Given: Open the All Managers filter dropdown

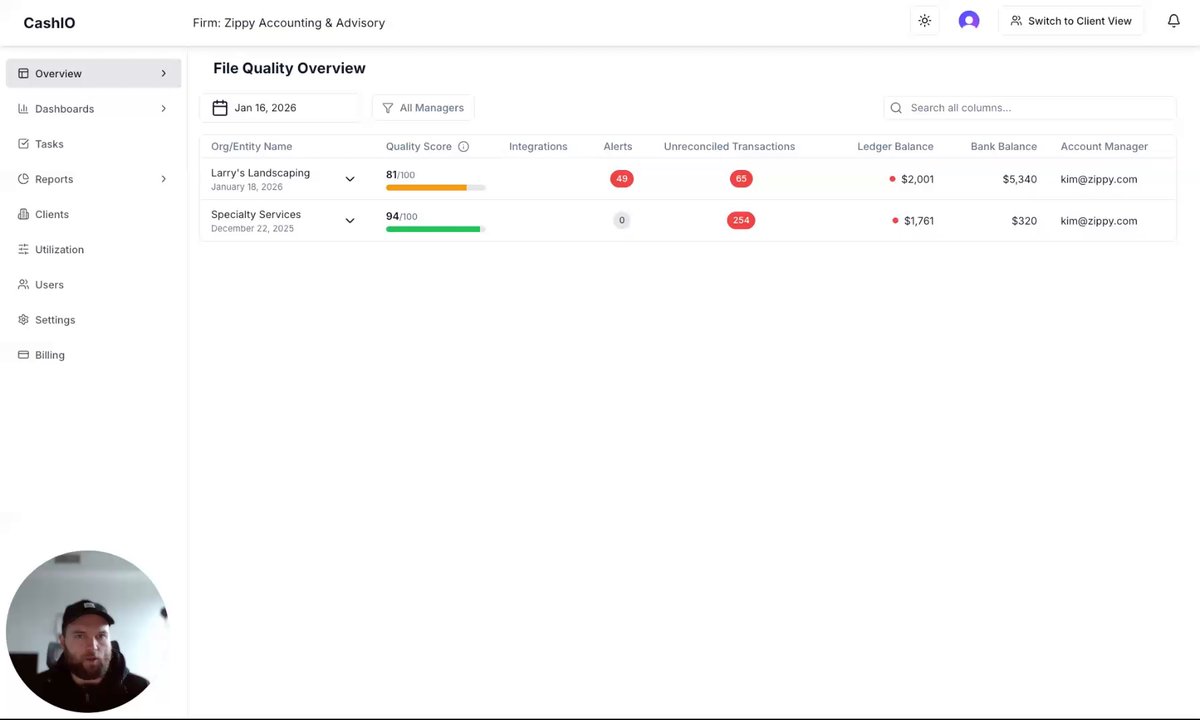Looking at the screenshot, I should pos(423,108).
